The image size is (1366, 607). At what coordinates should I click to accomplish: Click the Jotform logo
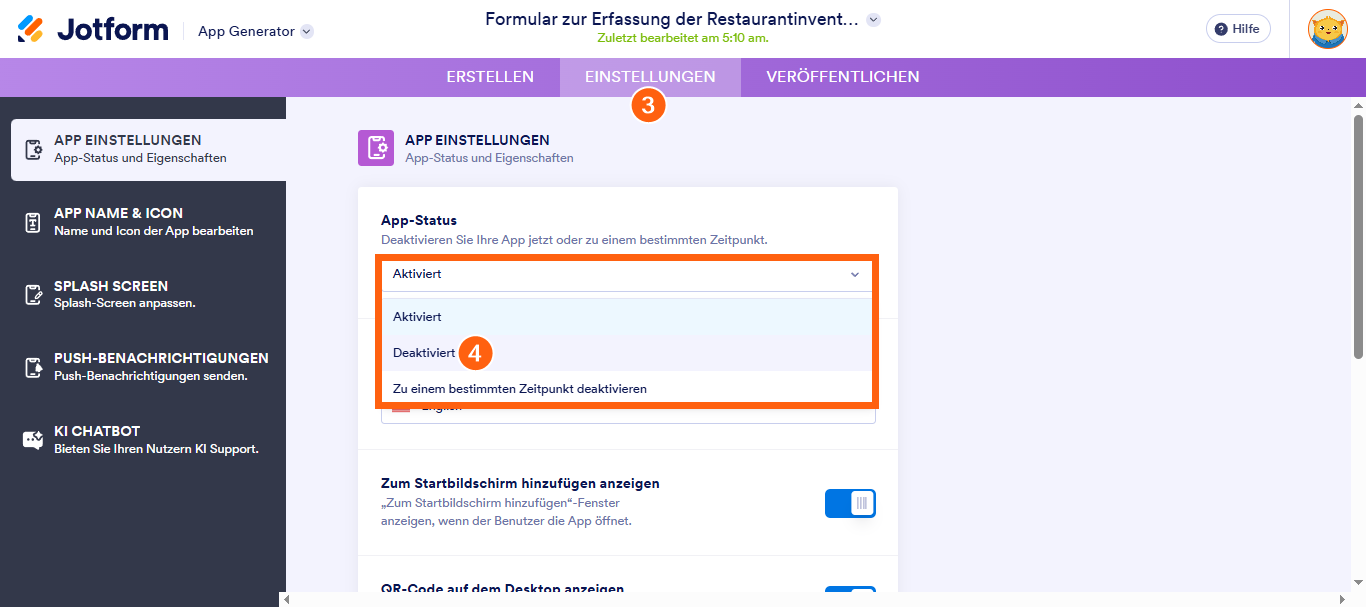93,29
